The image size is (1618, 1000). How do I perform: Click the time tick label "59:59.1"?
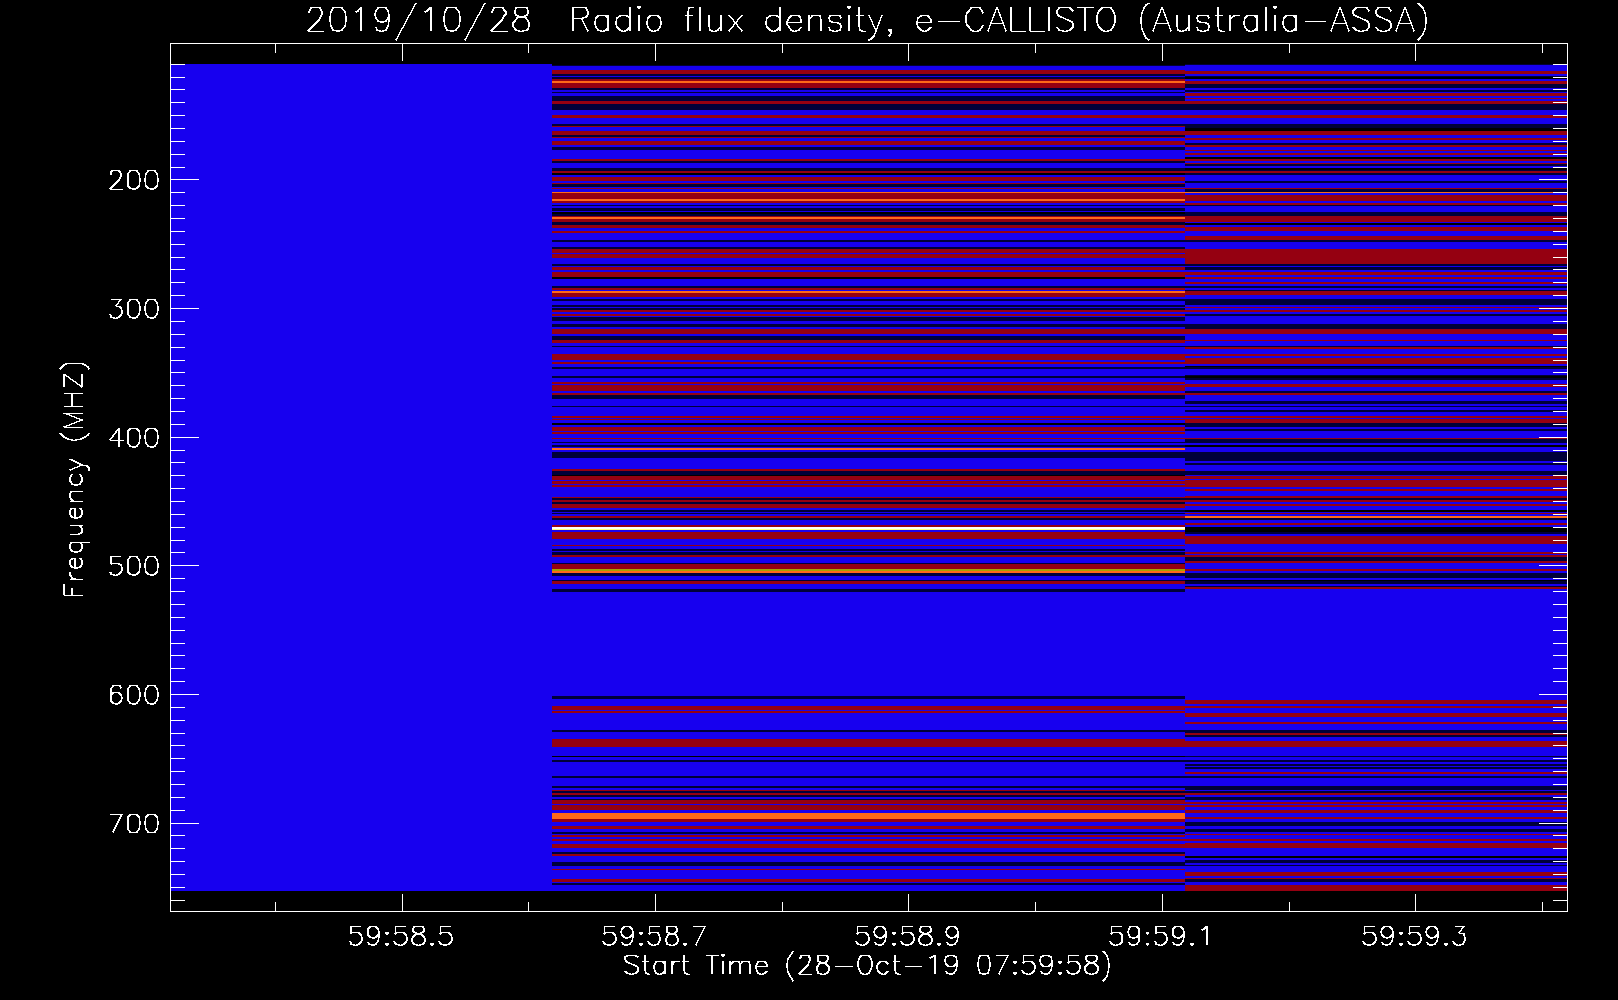(x=1162, y=936)
